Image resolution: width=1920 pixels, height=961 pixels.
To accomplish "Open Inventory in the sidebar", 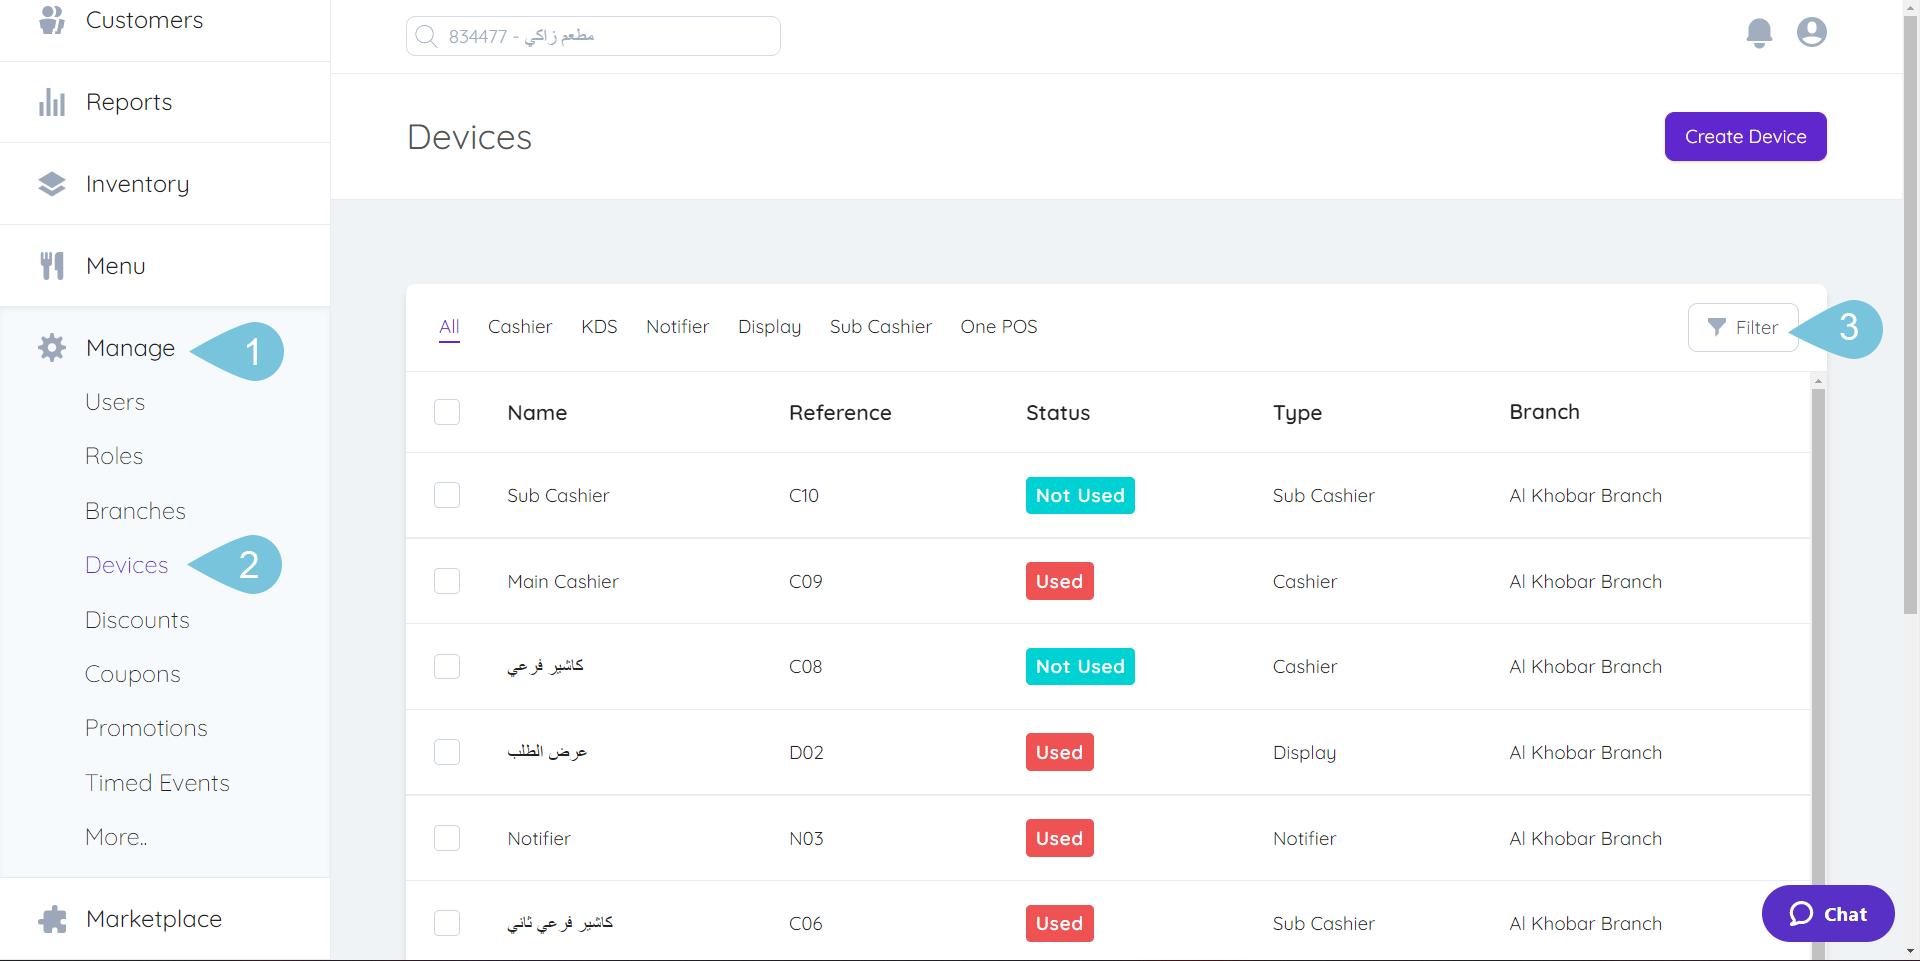I will click(x=137, y=184).
